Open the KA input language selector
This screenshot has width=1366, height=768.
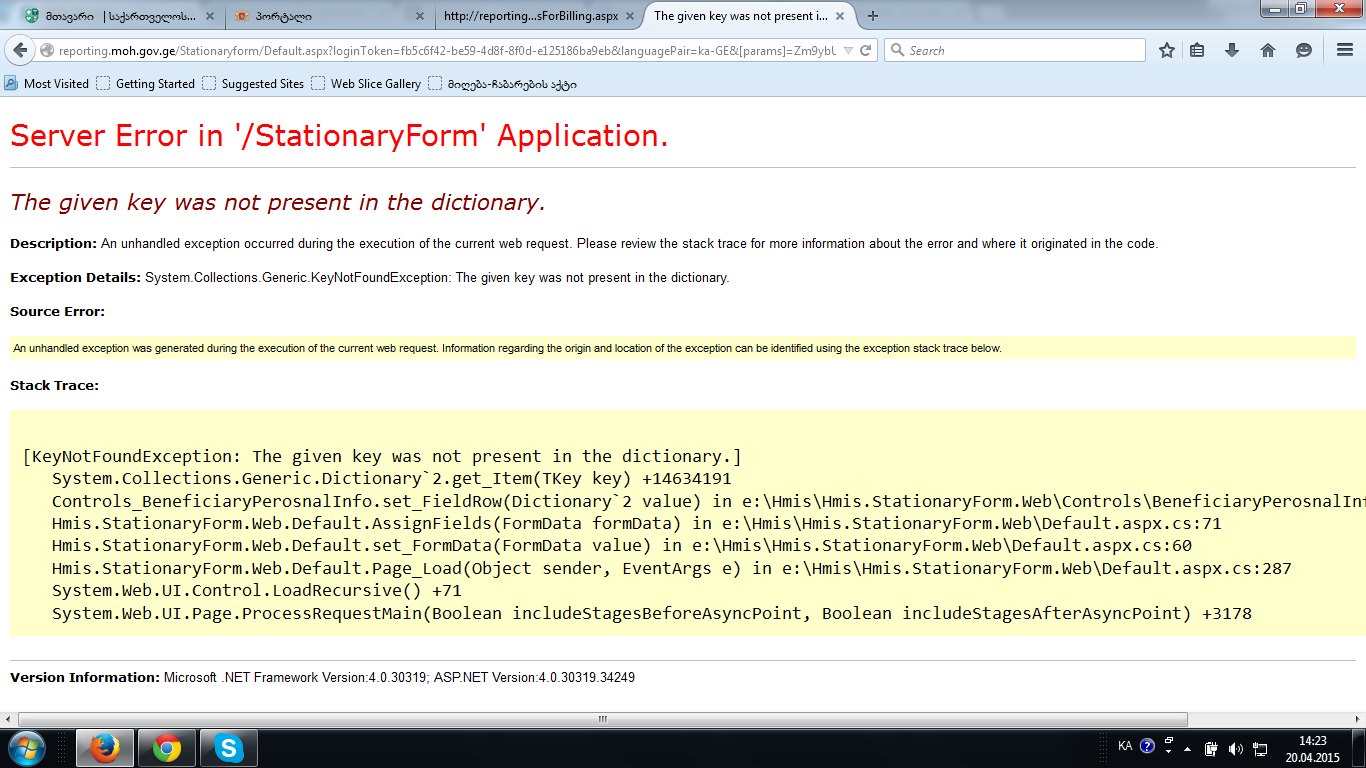coord(1125,746)
